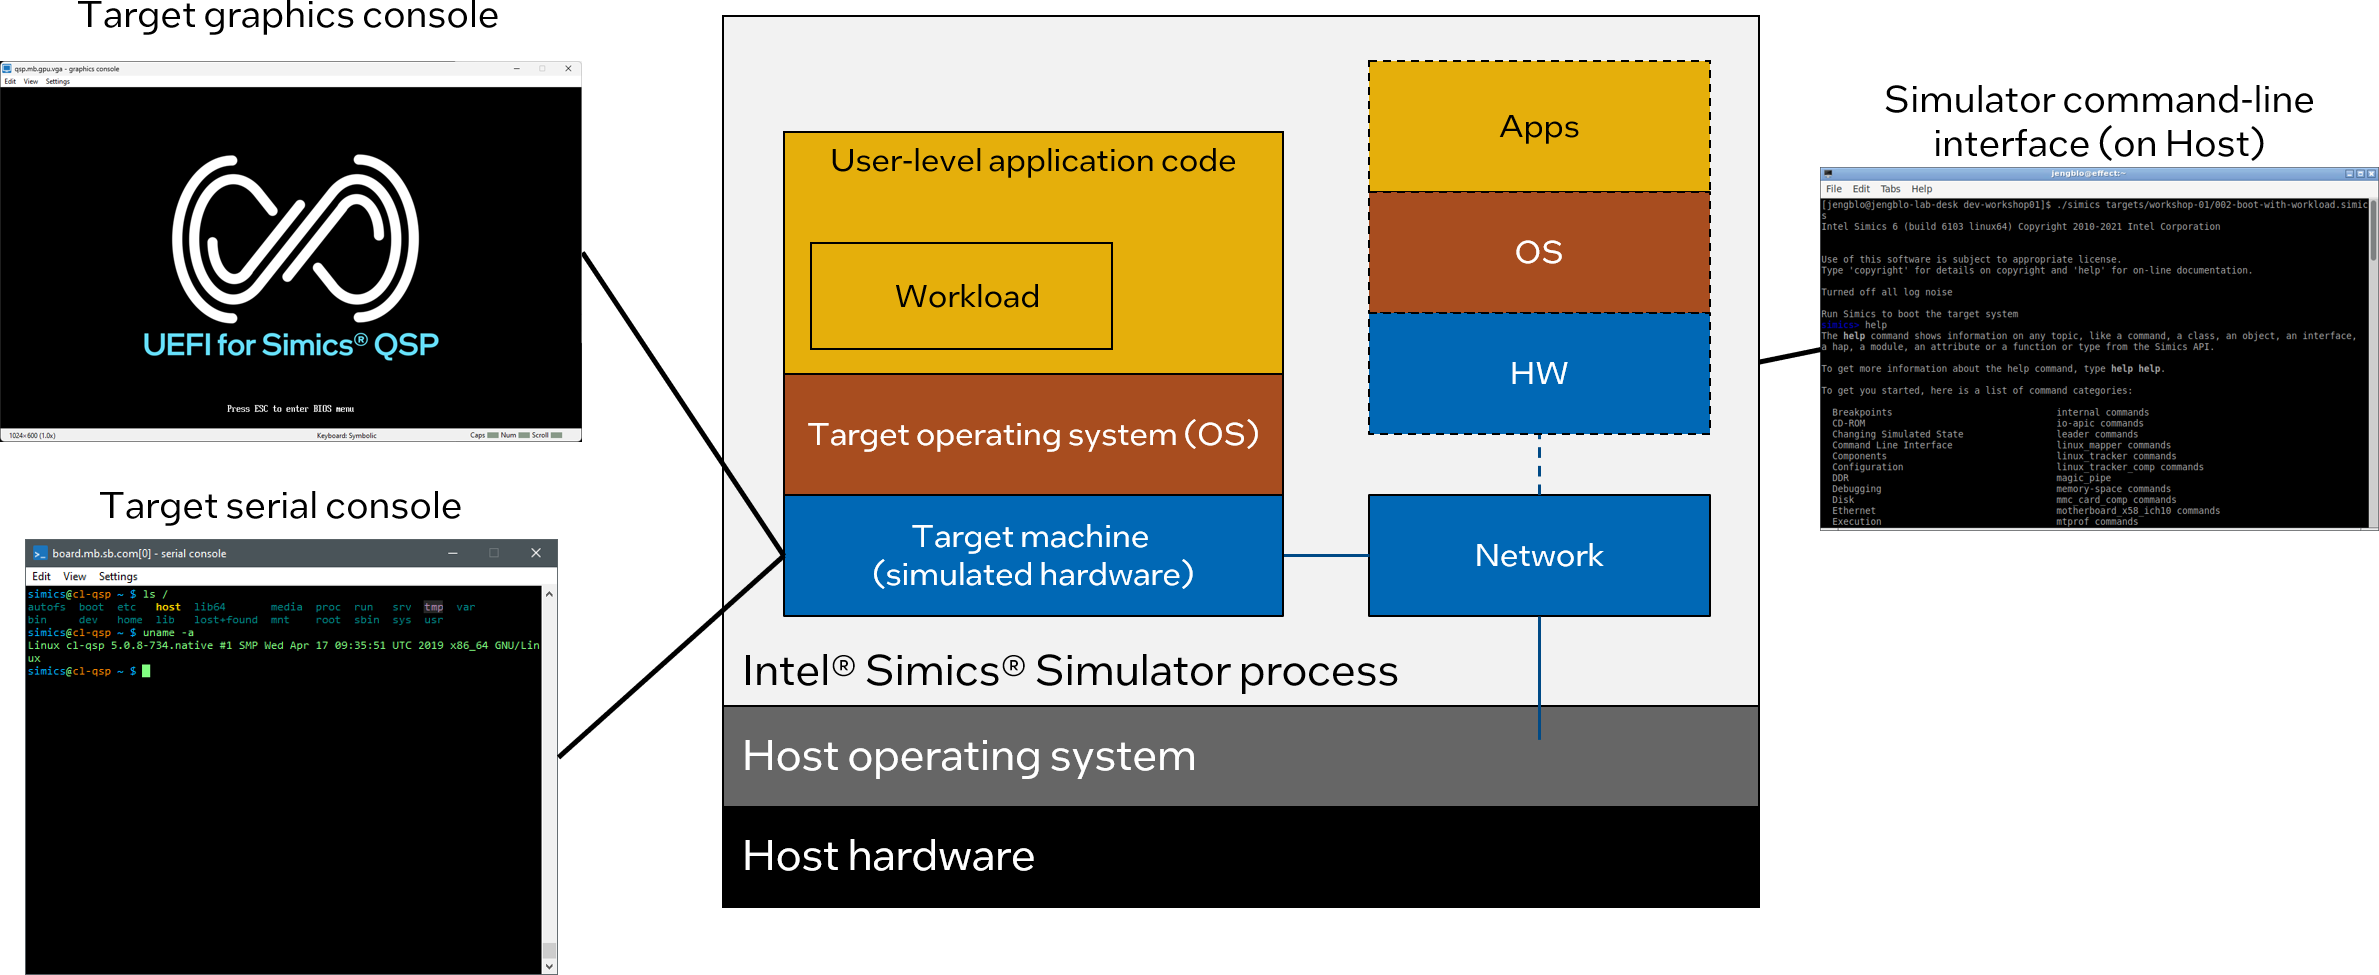Close the graphics console window
Image resolution: width=2379 pixels, height=975 pixels.
(568, 69)
